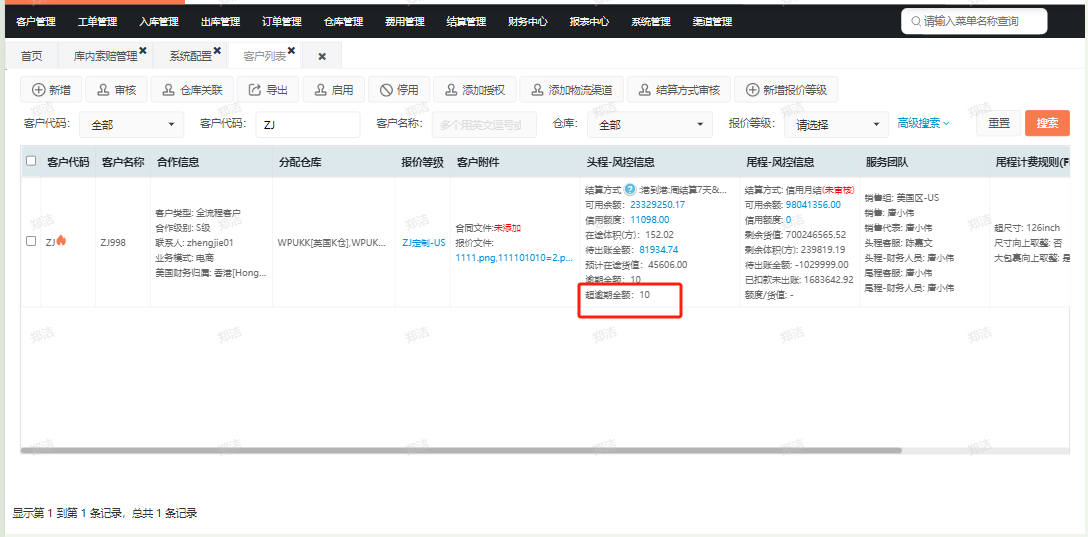The width and height of the screenshot is (1088, 537).
Task: Click the 头程-风控信息 column header
Action: click(620, 162)
